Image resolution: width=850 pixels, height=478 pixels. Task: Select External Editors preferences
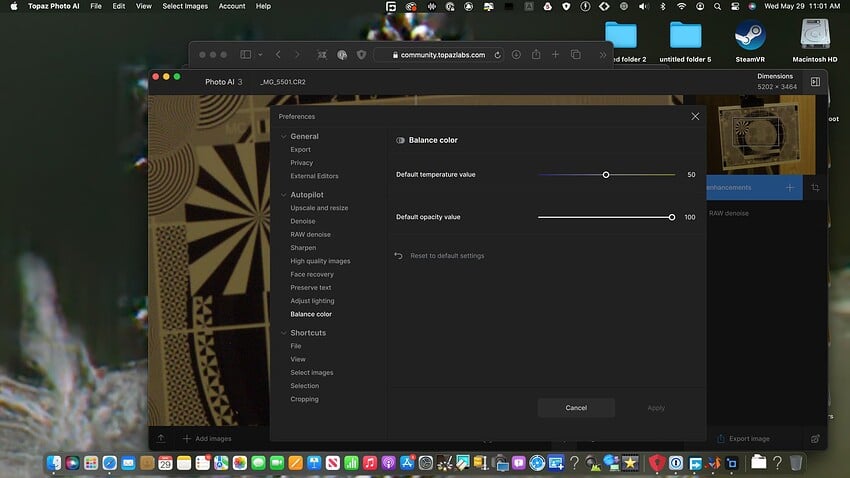point(314,176)
